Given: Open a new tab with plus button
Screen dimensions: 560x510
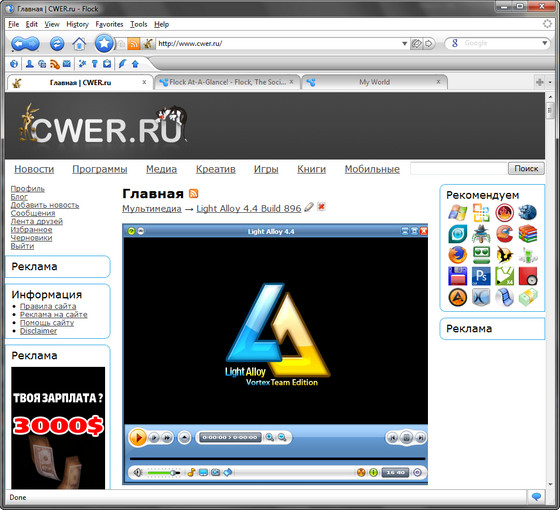Looking at the screenshot, I should (540, 82).
